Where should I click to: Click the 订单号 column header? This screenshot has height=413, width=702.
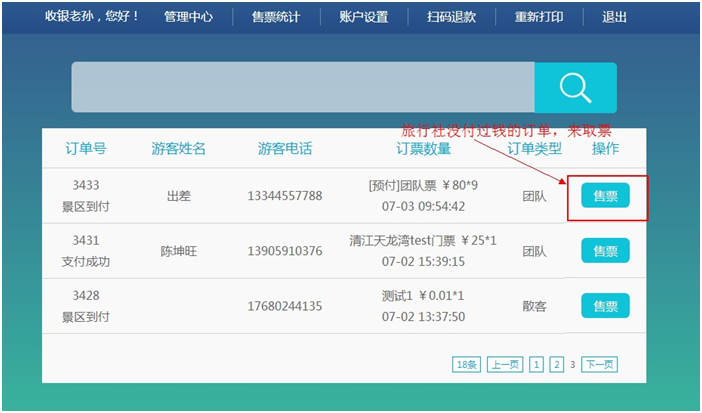(x=86, y=149)
